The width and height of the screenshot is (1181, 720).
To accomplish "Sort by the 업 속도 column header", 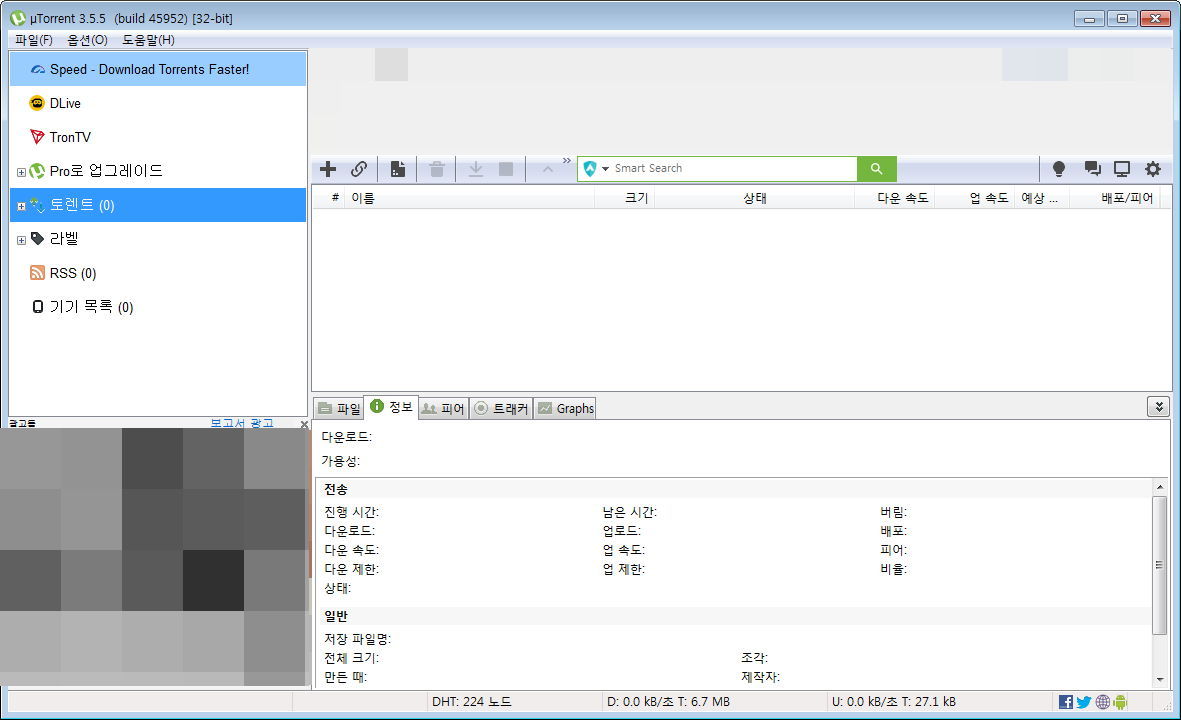I will tap(974, 198).
